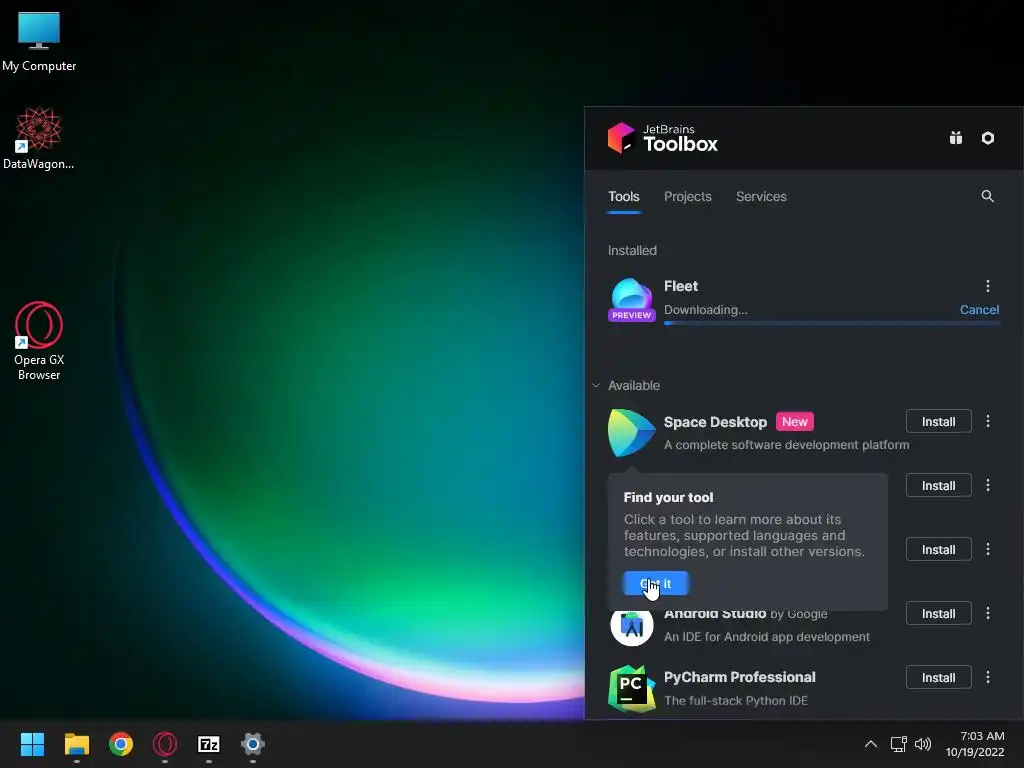Image resolution: width=1024 pixels, height=768 pixels.
Task: Open the PyCharm Professional three-dot options menu
Action: [x=987, y=677]
